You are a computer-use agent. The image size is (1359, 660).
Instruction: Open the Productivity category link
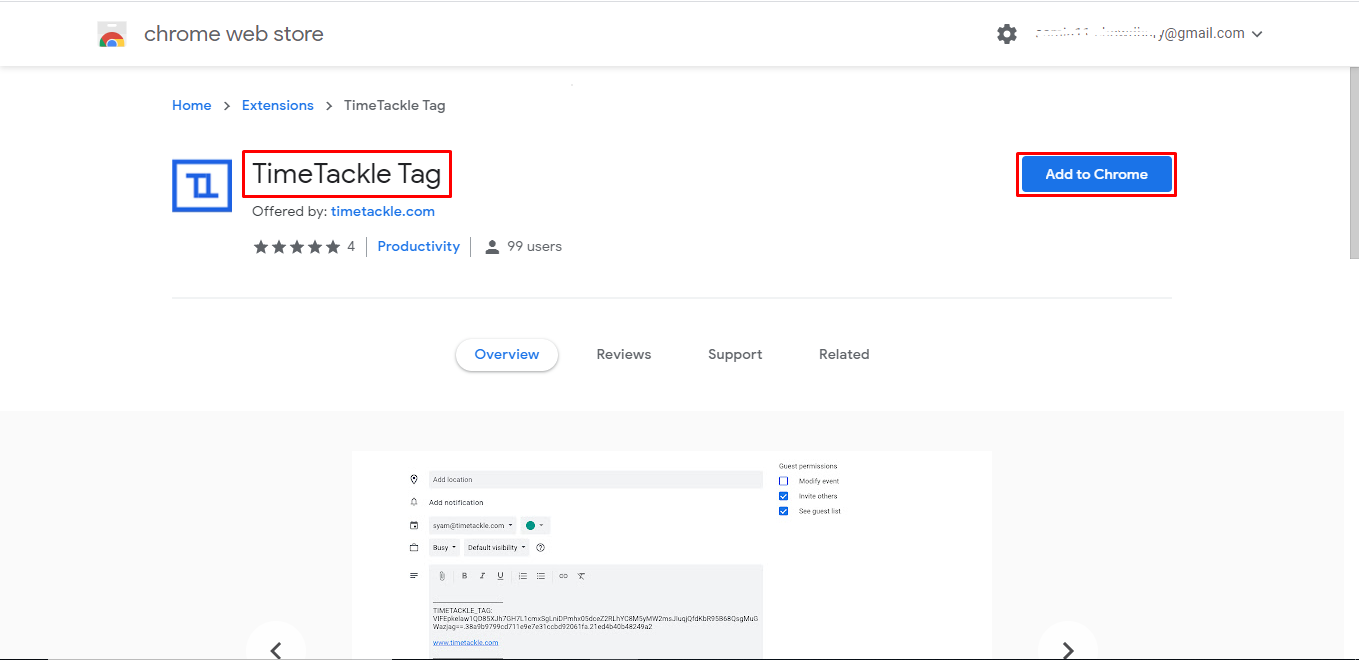coord(419,247)
